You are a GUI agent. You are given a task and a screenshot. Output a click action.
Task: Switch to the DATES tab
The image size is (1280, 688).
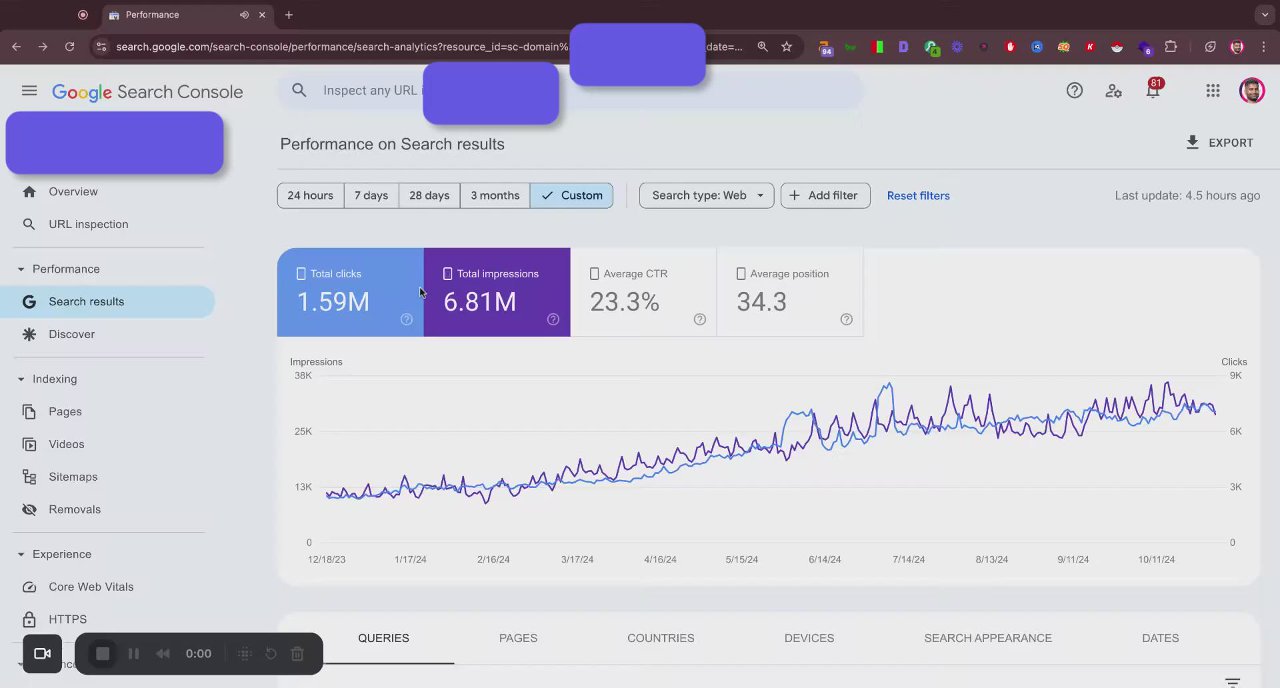coord(1160,638)
